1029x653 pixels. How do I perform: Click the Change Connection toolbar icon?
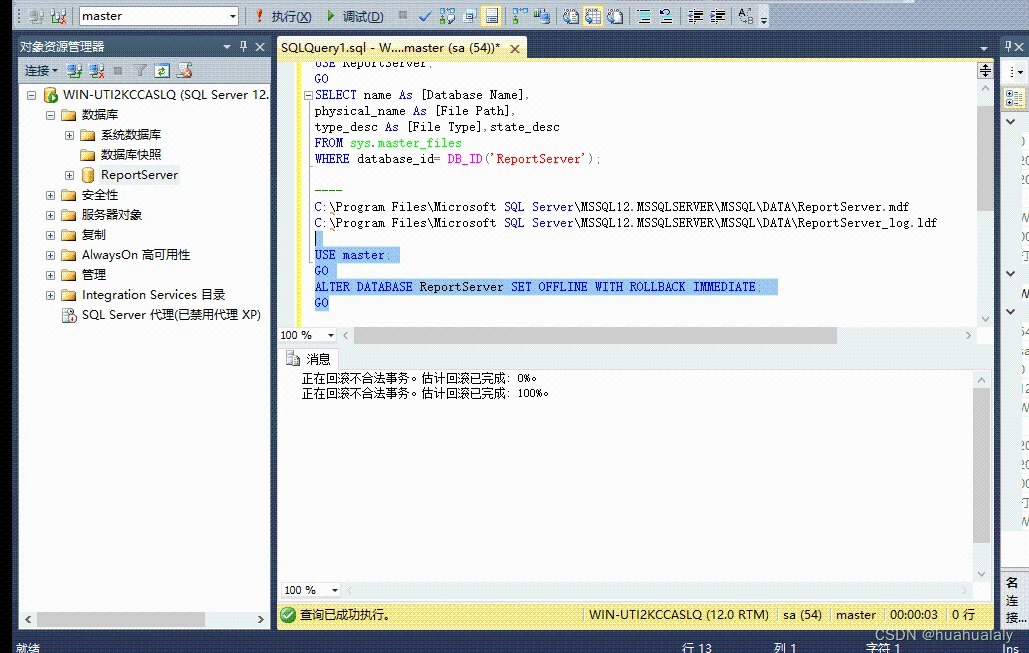click(58, 16)
